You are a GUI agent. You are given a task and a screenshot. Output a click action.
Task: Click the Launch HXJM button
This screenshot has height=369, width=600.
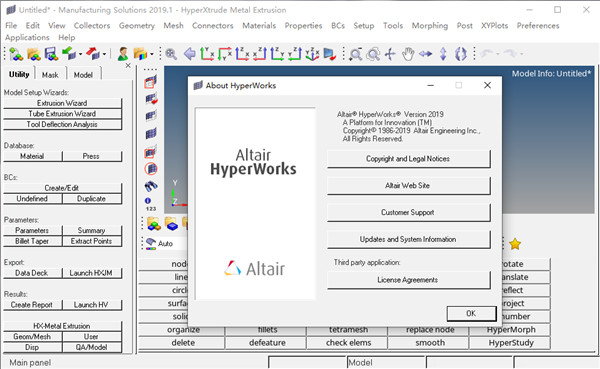tap(91, 273)
